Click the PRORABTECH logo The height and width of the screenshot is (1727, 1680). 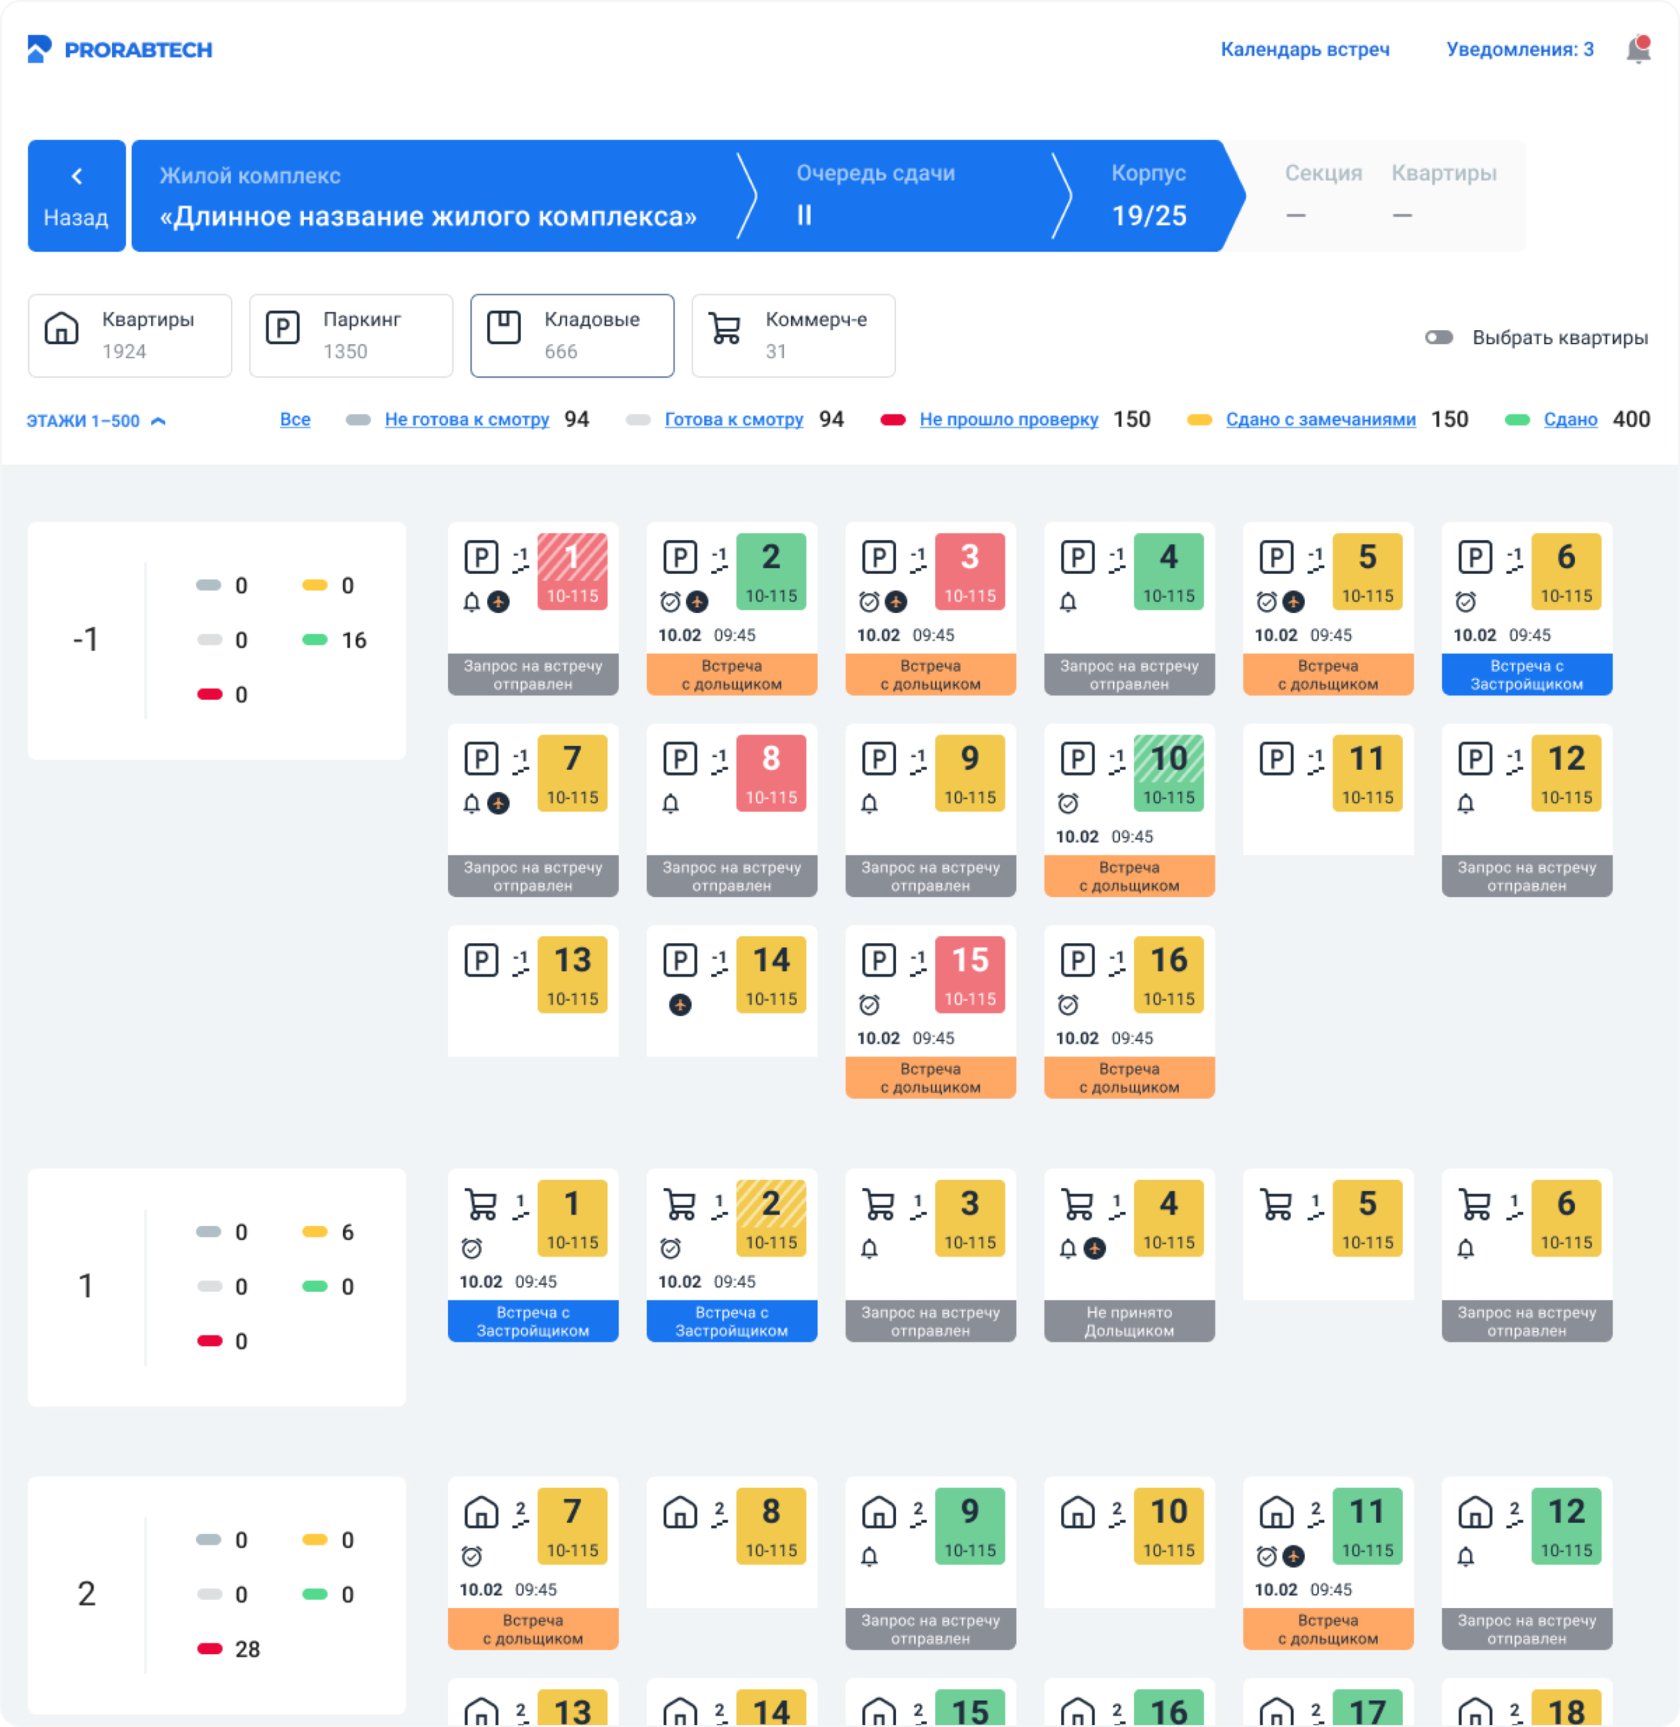pos(120,49)
